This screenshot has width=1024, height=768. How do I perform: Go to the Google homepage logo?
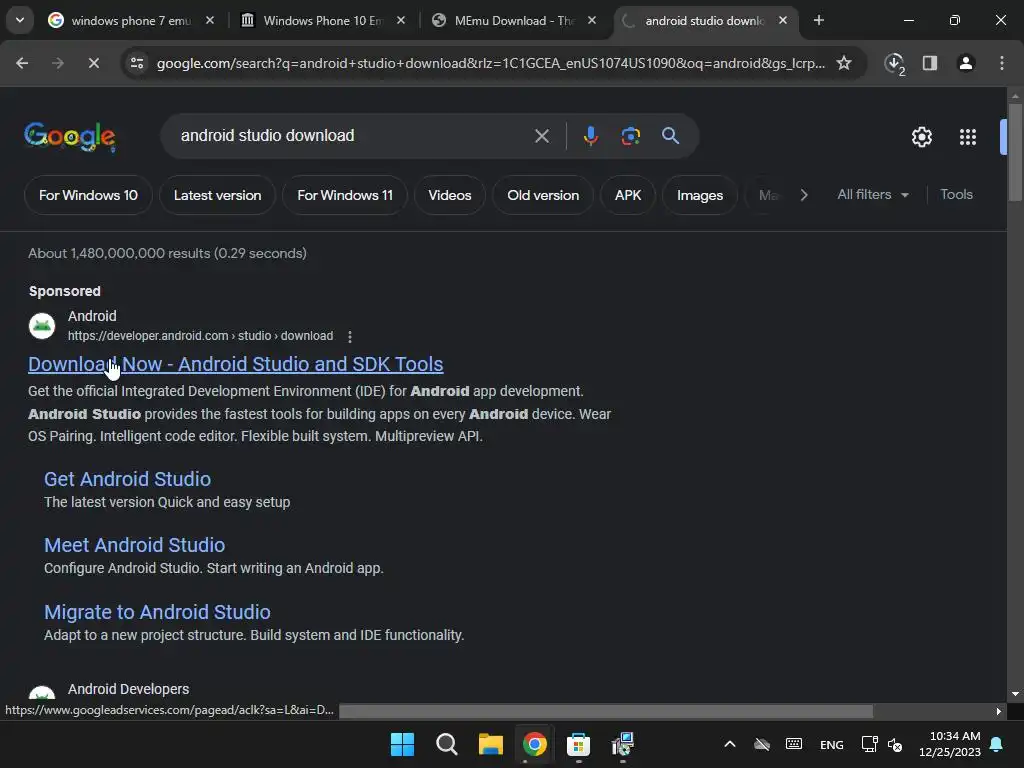[70, 136]
